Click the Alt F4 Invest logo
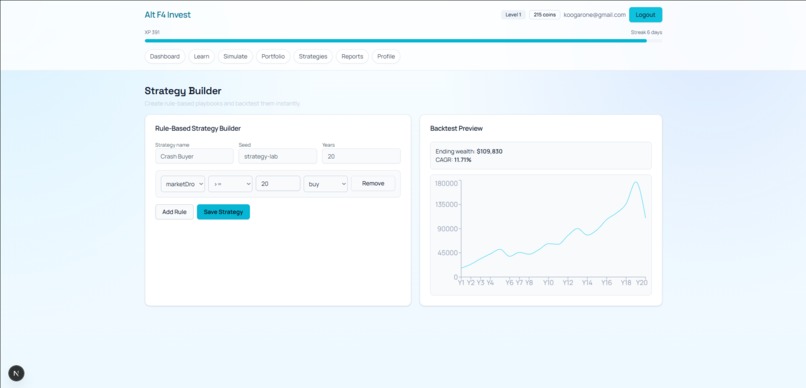This screenshot has height=388, width=806. 168,15
